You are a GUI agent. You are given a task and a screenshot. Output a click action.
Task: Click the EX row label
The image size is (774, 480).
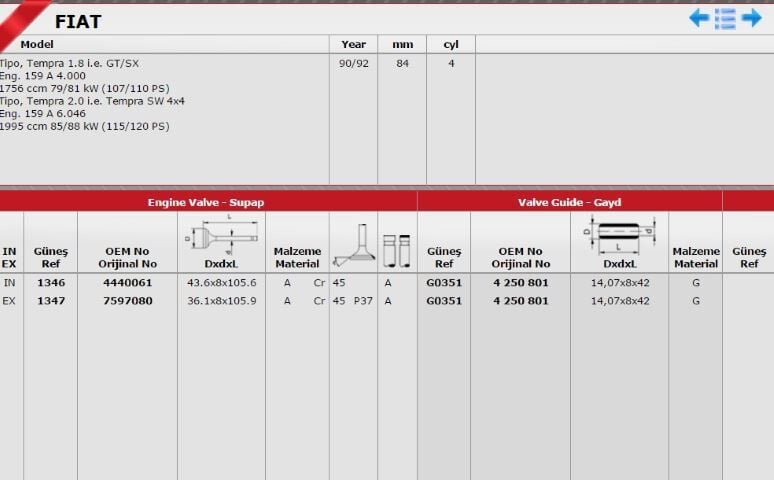coord(9,301)
